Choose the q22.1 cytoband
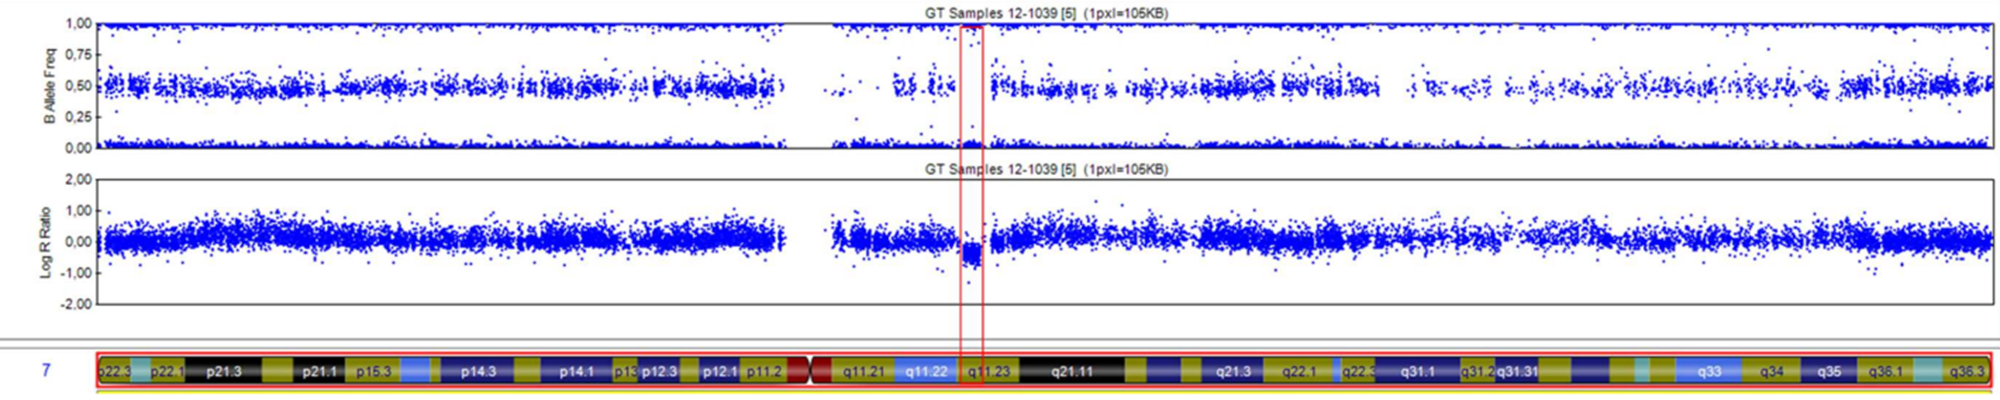The image size is (2000, 400). (x=1299, y=371)
